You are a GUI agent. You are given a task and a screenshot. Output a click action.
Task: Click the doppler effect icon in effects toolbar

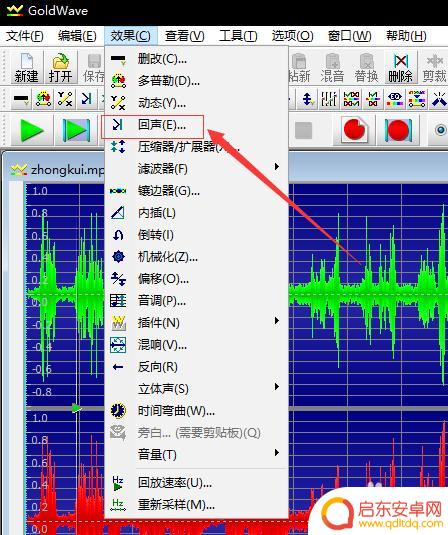pos(43,99)
